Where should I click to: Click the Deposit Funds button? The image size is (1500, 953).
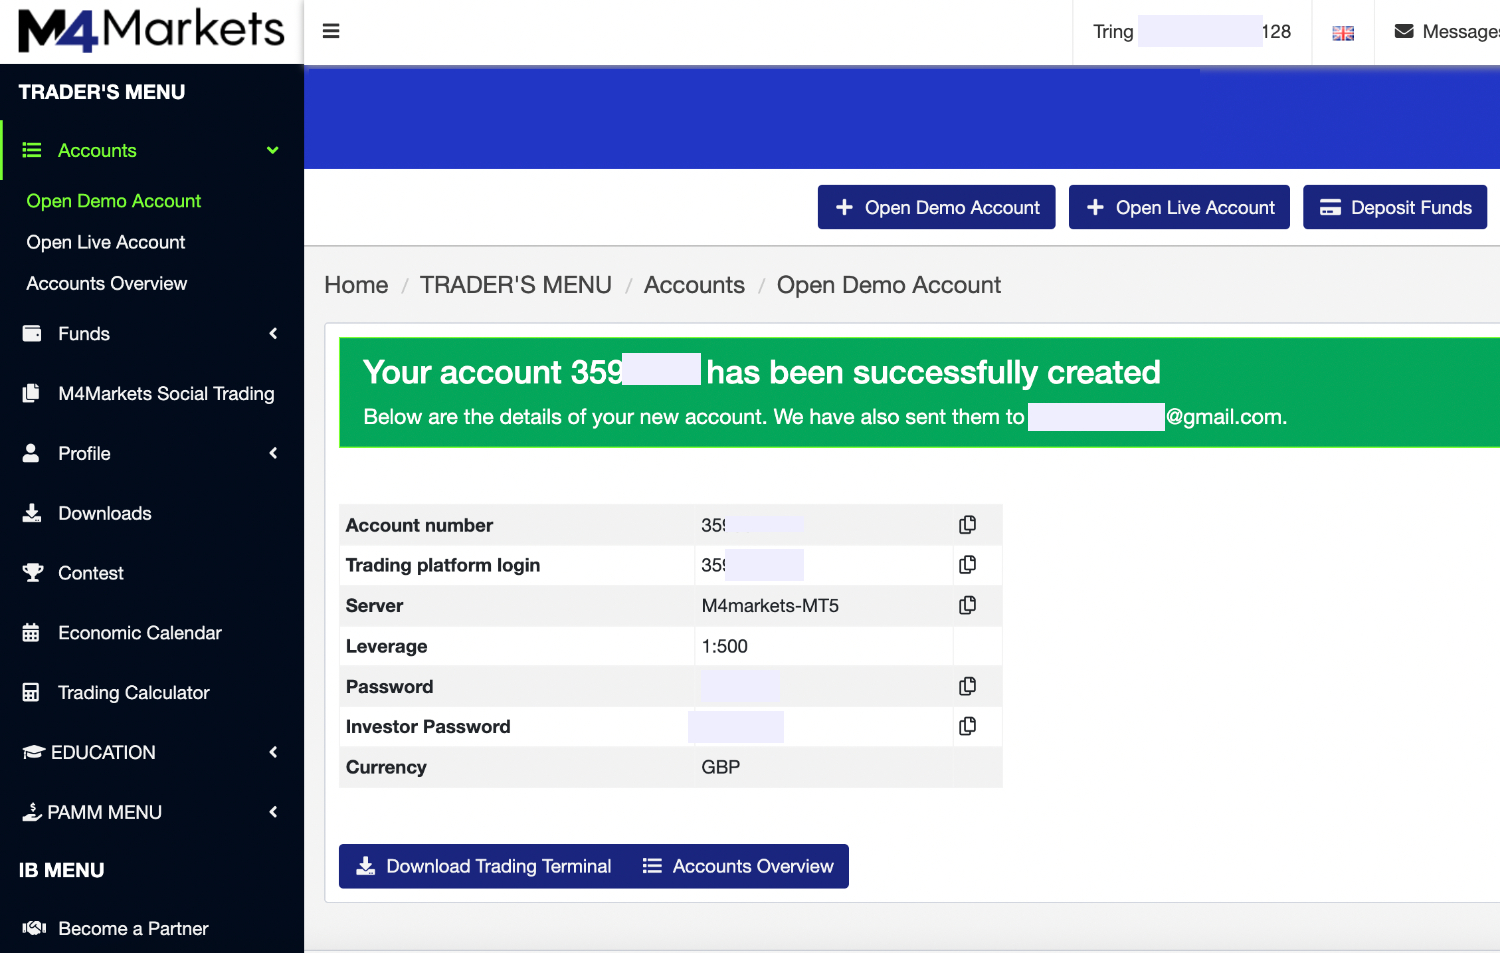[x=1394, y=207]
